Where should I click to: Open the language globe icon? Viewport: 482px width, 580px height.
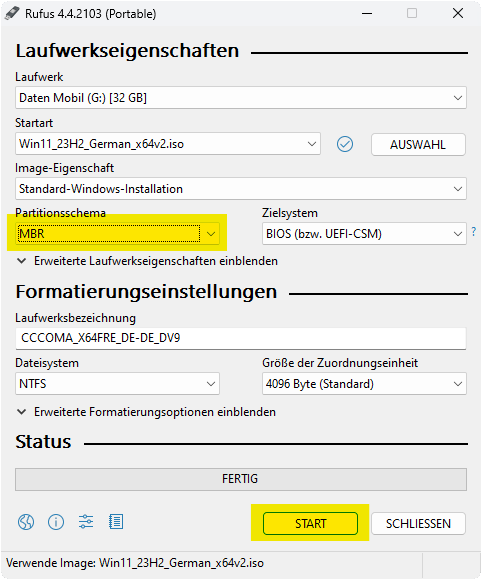click(x=26, y=522)
